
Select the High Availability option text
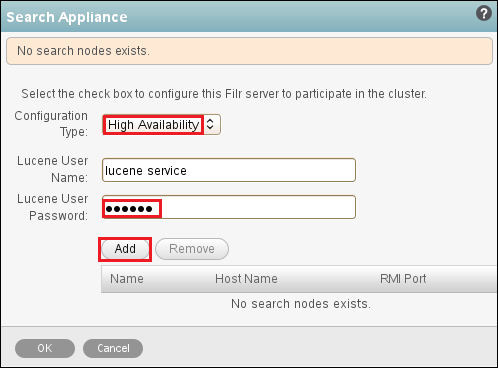coord(153,125)
